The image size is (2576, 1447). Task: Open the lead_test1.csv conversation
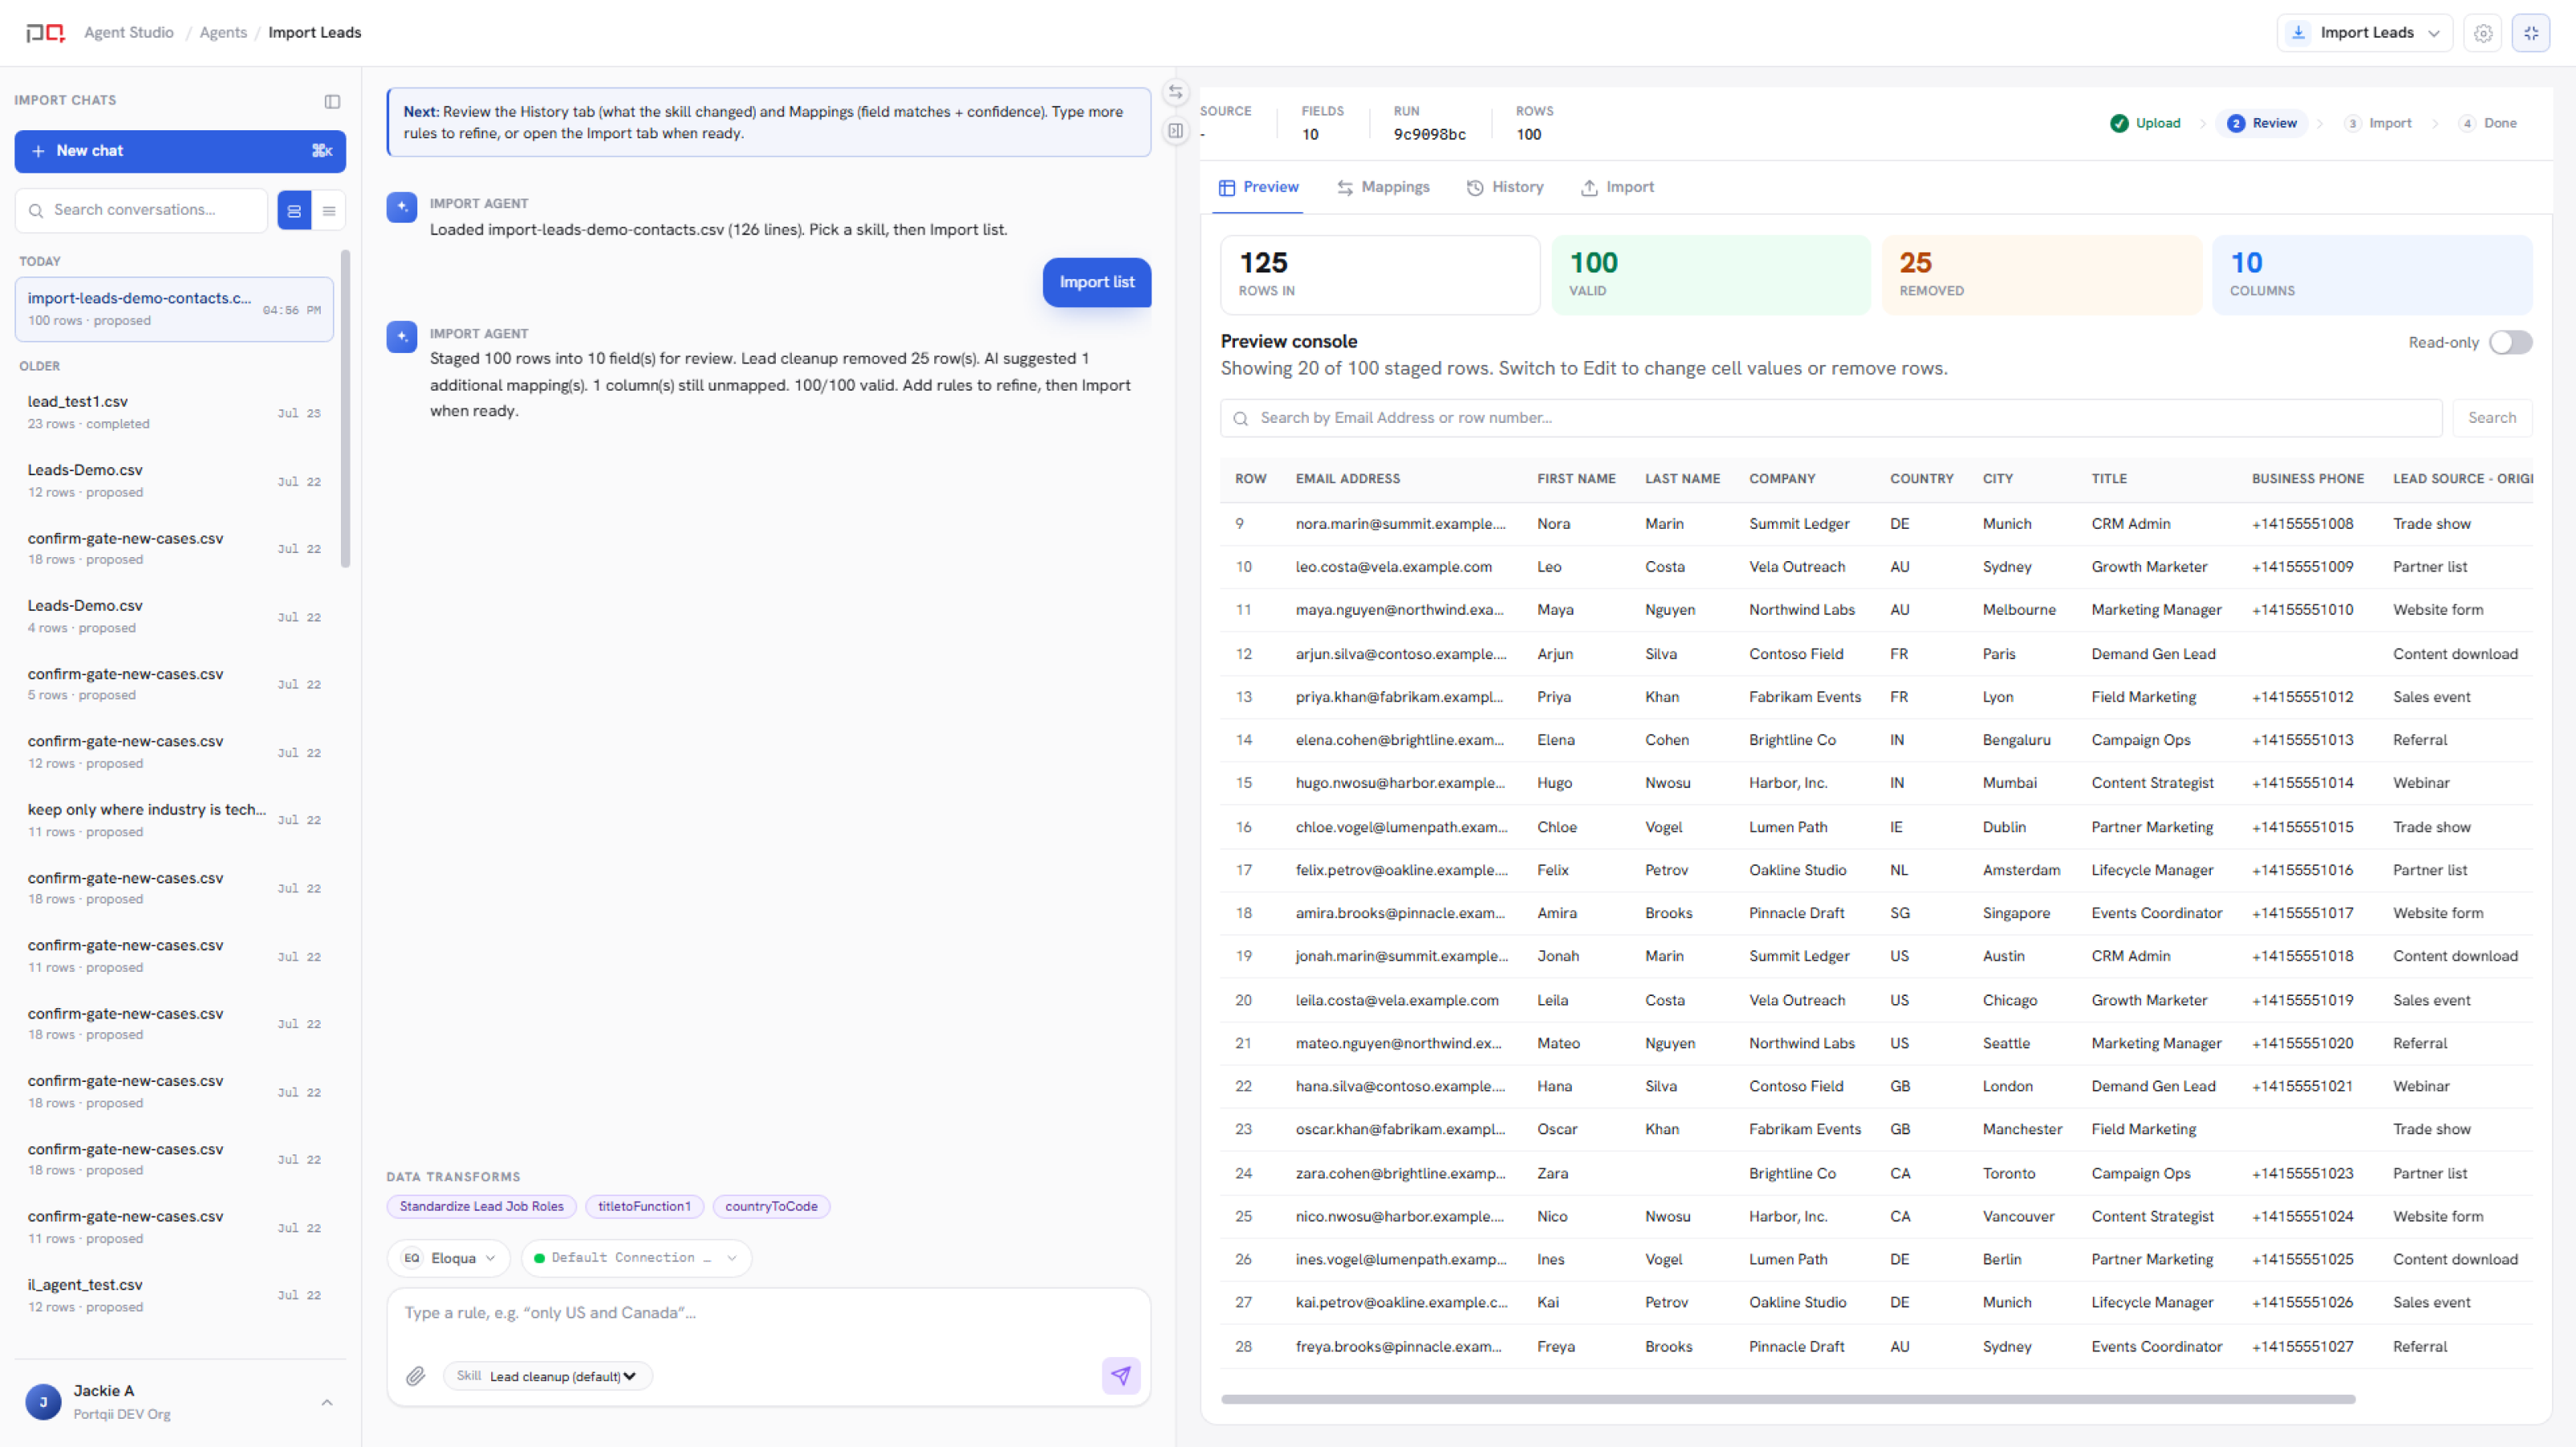(174, 412)
